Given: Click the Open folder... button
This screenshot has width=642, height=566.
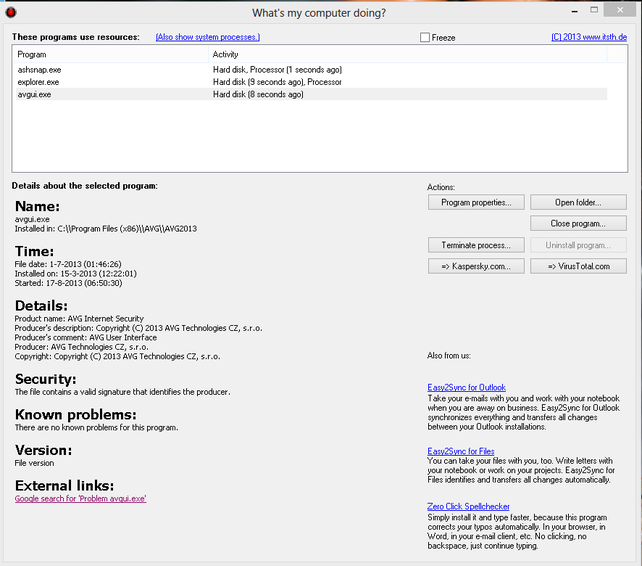Looking at the screenshot, I should [x=578, y=202].
